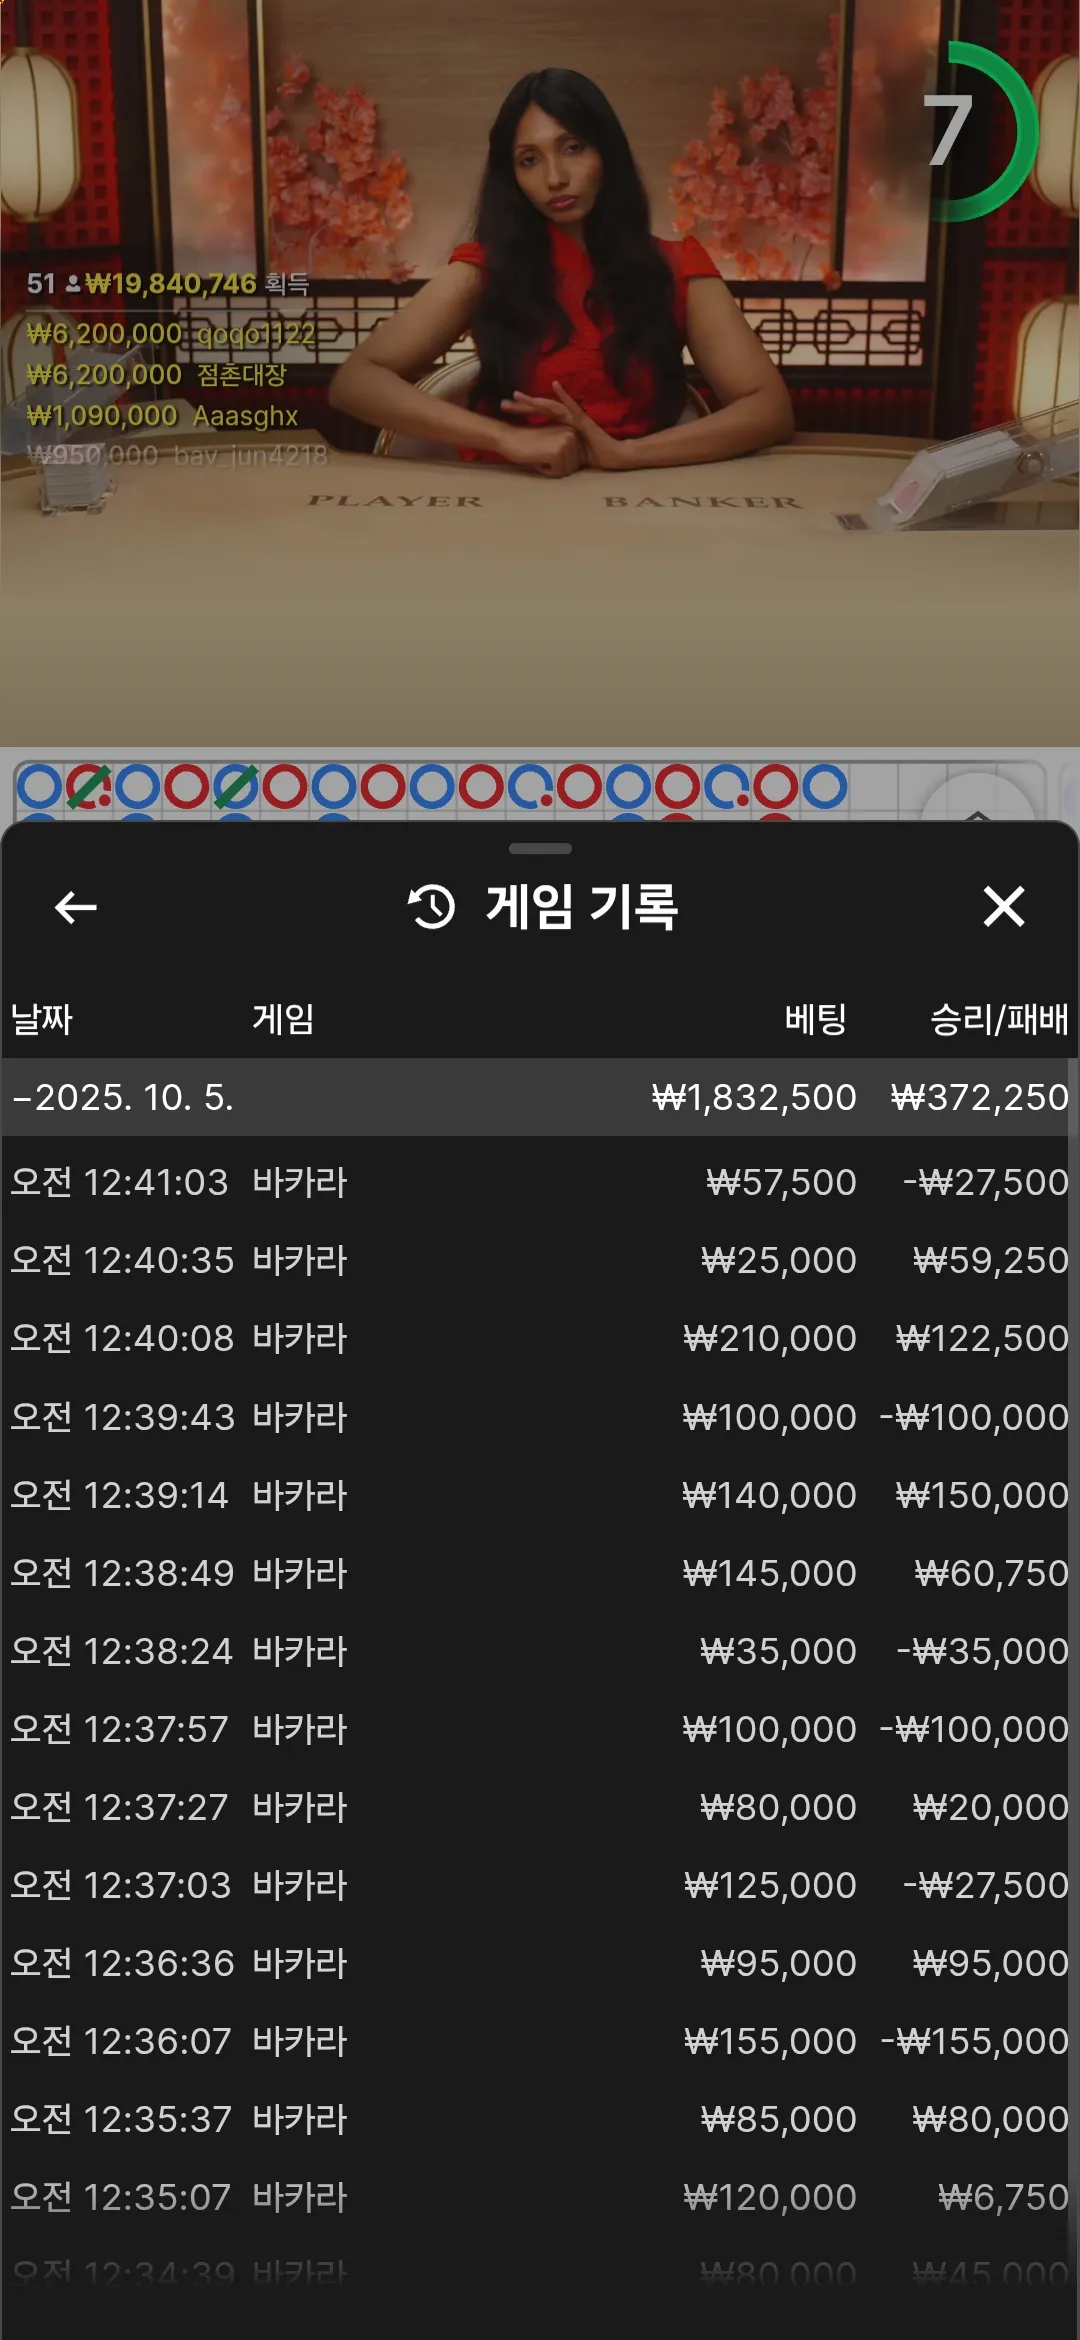Open the 오전 12:41:03 baccarat record
1080x2340 pixels.
click(x=540, y=1182)
